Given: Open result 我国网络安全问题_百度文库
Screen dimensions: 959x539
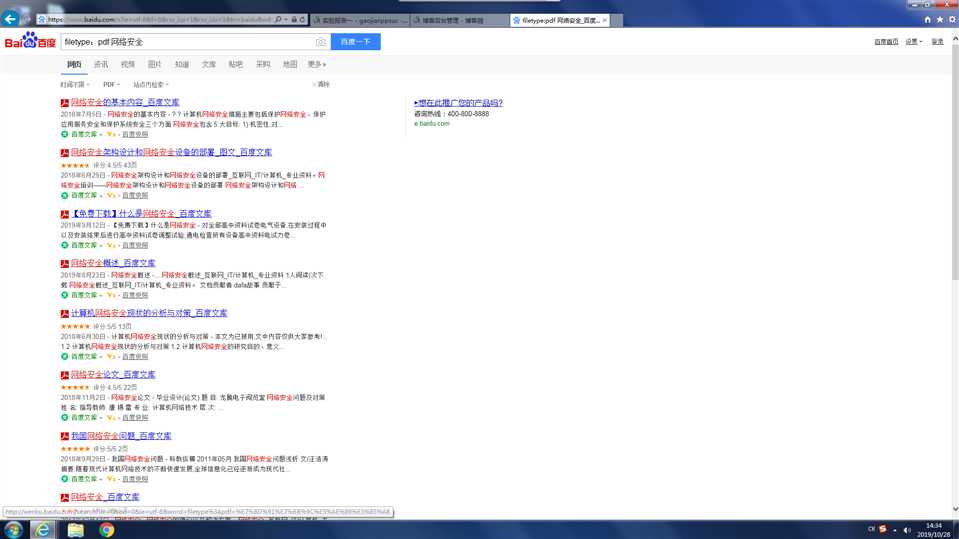Looking at the screenshot, I should [121, 436].
